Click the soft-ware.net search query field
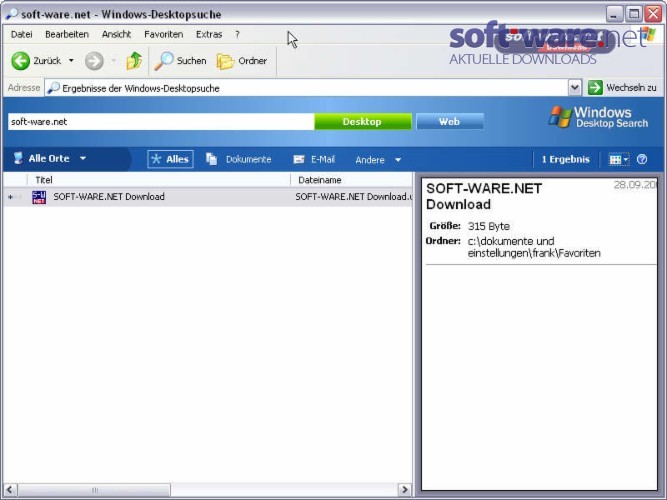This screenshot has height=500, width=667. coord(161,122)
